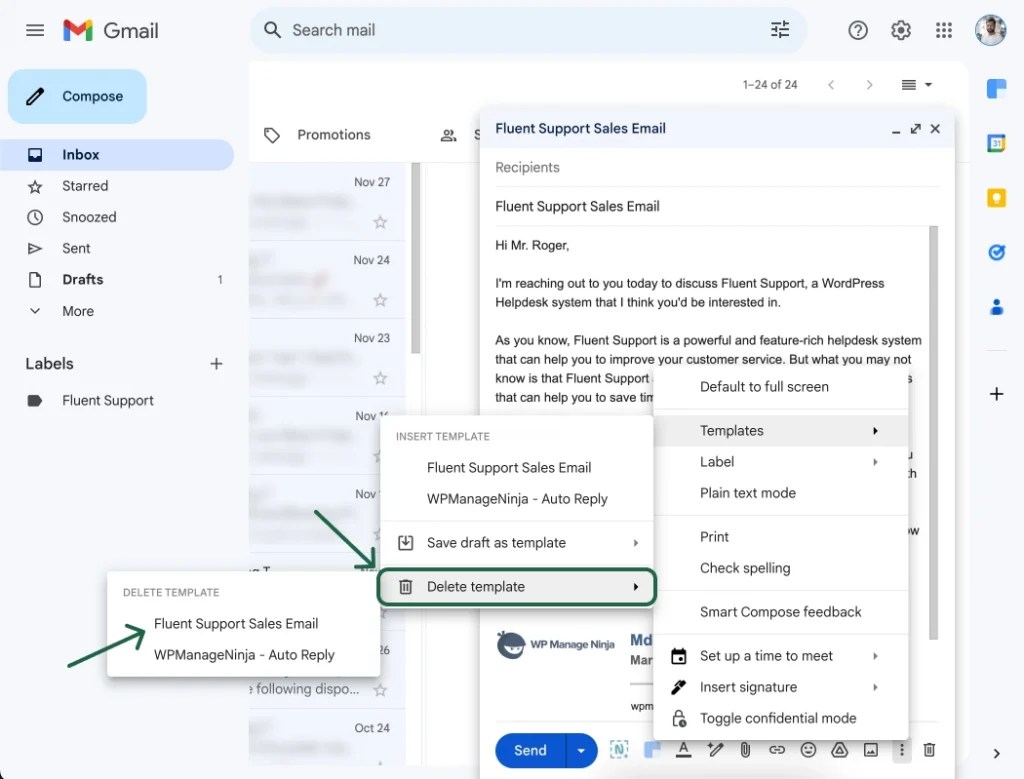Attach a file using the paperclip icon
The width and height of the screenshot is (1024, 779).
(745, 749)
